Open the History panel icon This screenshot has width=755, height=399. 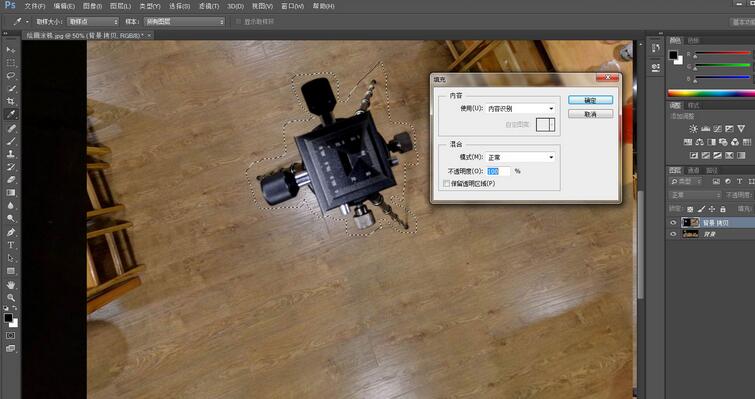[x=655, y=48]
